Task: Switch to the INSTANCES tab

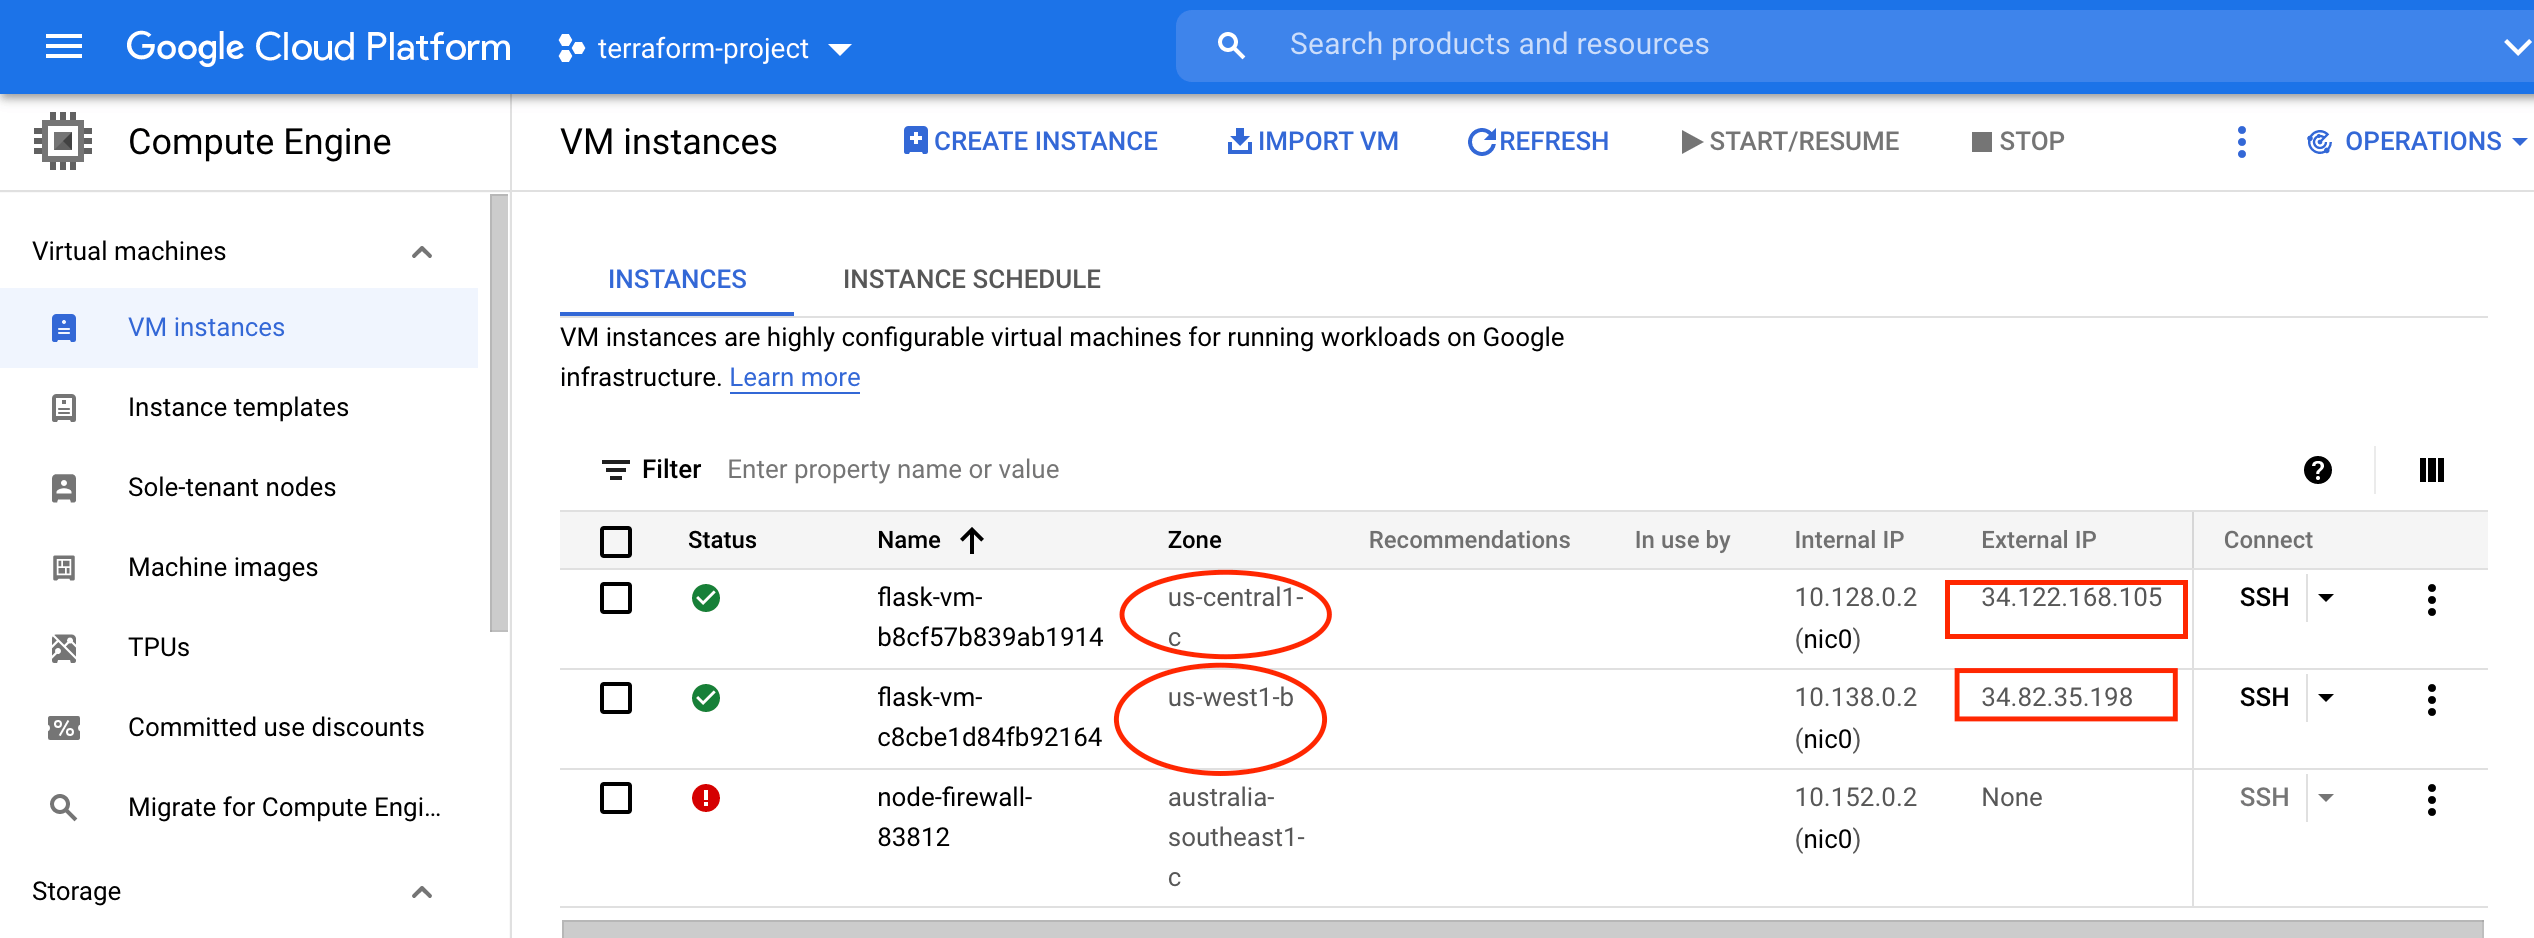Action: tap(677, 279)
